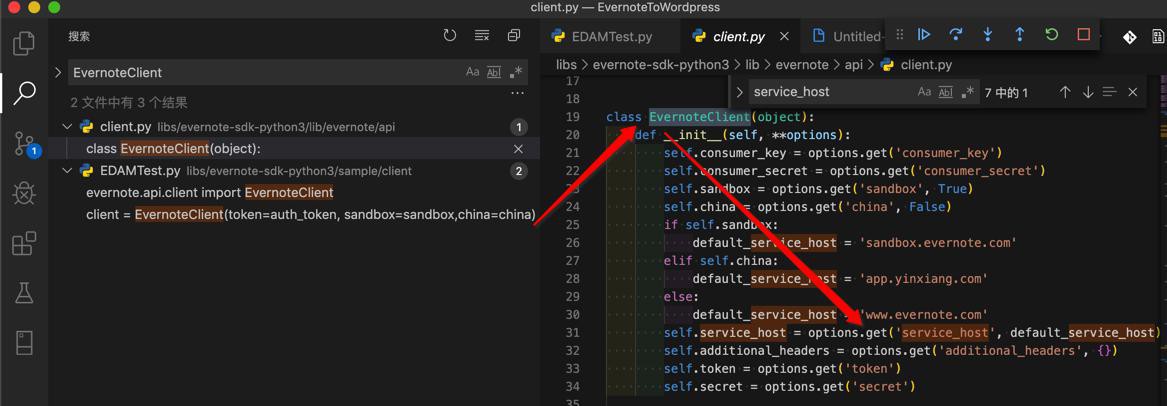Screen dimensions: 1167x406
Task: Toggle Match Case in find widget
Action: tap(924, 92)
